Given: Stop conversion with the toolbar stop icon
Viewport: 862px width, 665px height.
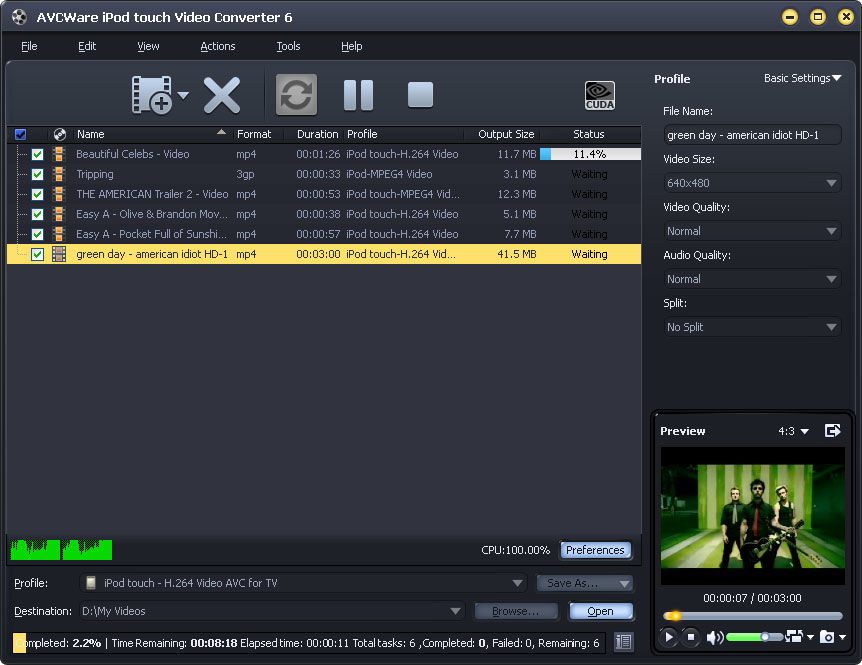Looking at the screenshot, I should [x=421, y=95].
